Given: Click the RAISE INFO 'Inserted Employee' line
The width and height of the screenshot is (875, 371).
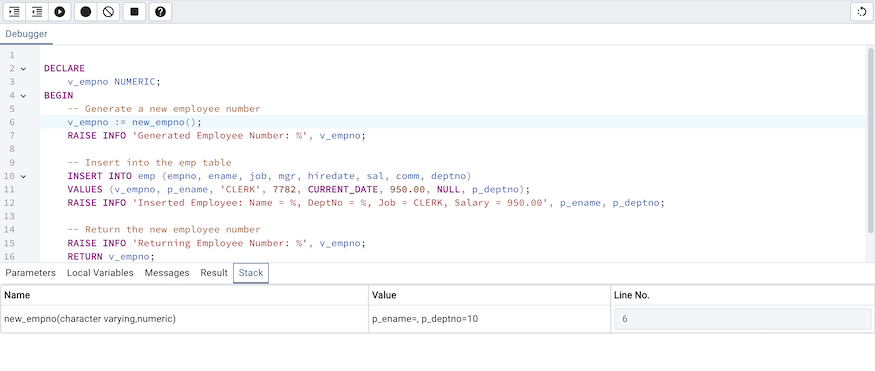Looking at the screenshot, I should [x=366, y=203].
